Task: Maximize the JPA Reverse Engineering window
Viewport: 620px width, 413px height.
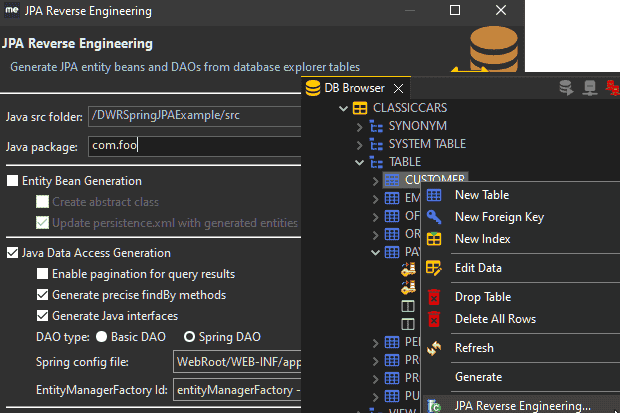Action: pos(455,10)
